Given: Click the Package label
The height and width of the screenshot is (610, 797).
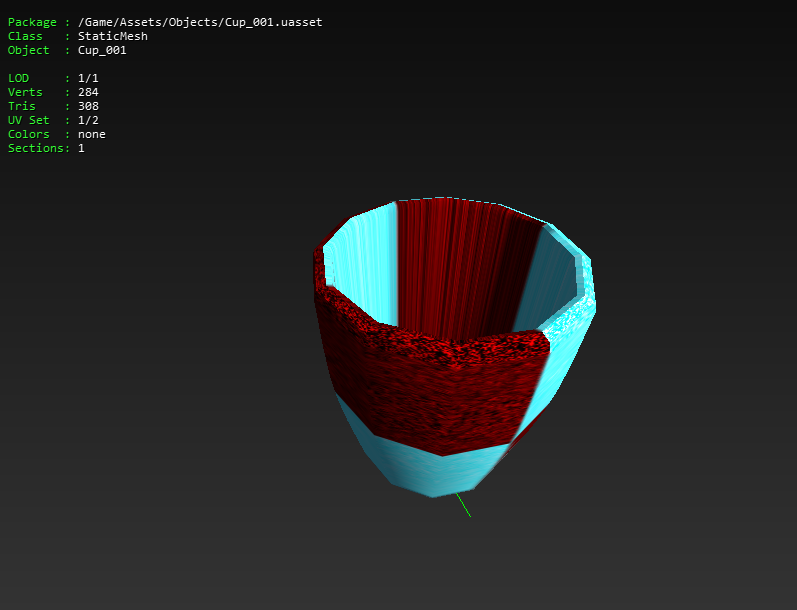Looking at the screenshot, I should point(32,22).
